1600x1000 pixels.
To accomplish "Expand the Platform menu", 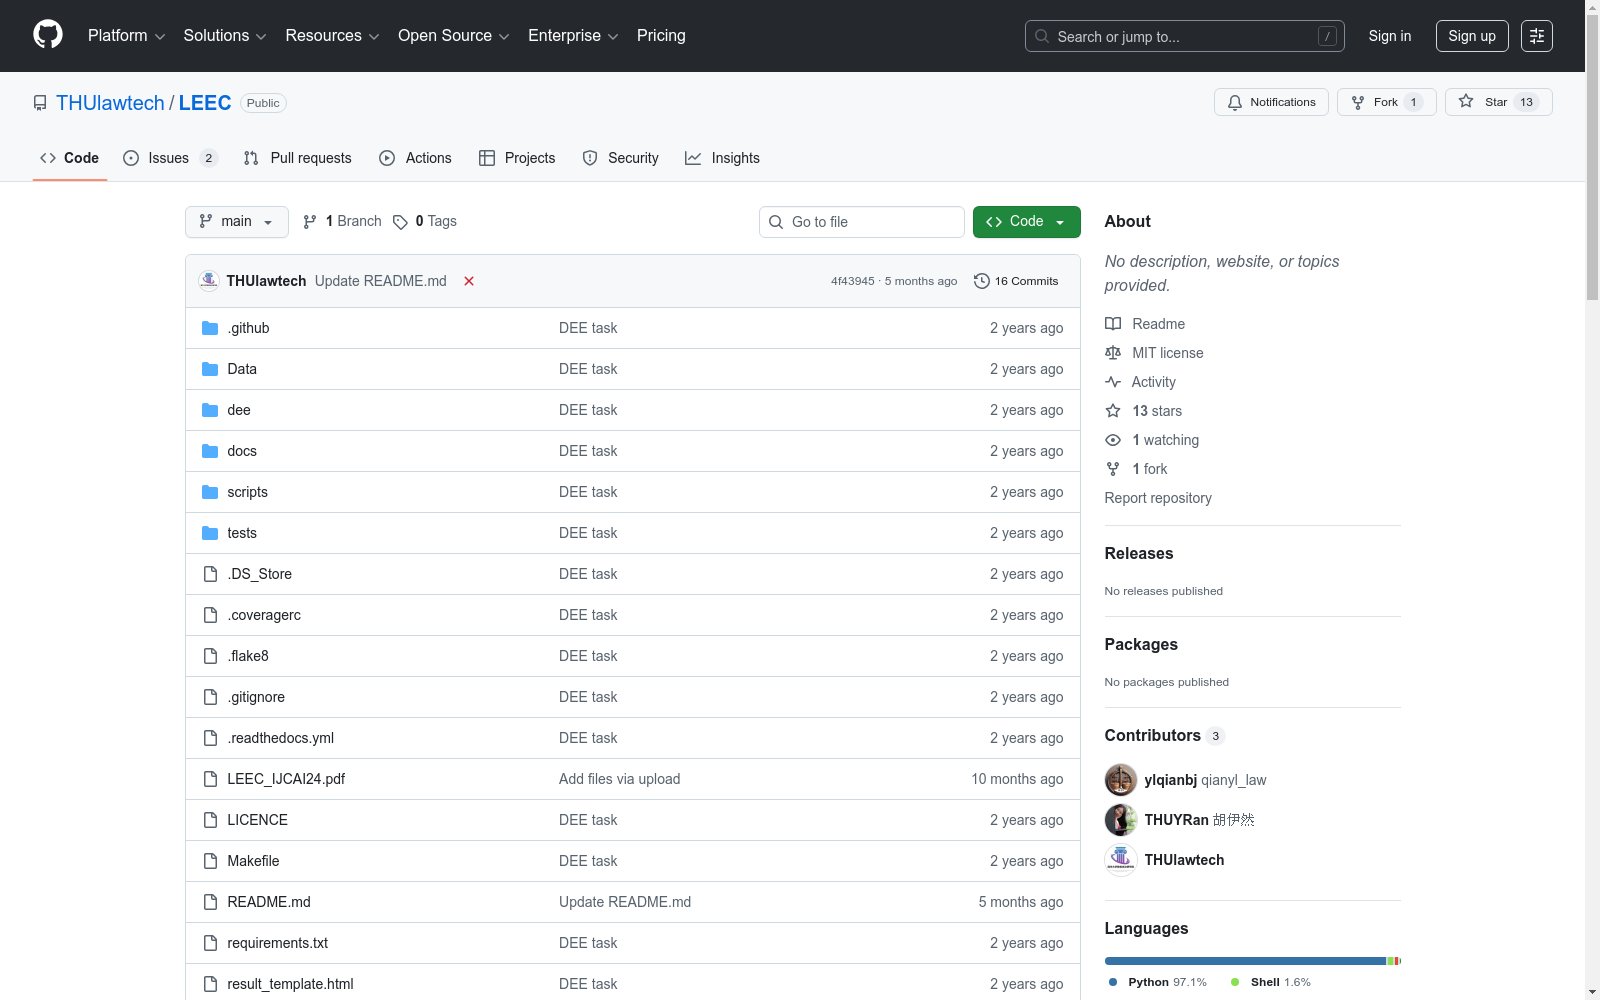I will coord(126,35).
